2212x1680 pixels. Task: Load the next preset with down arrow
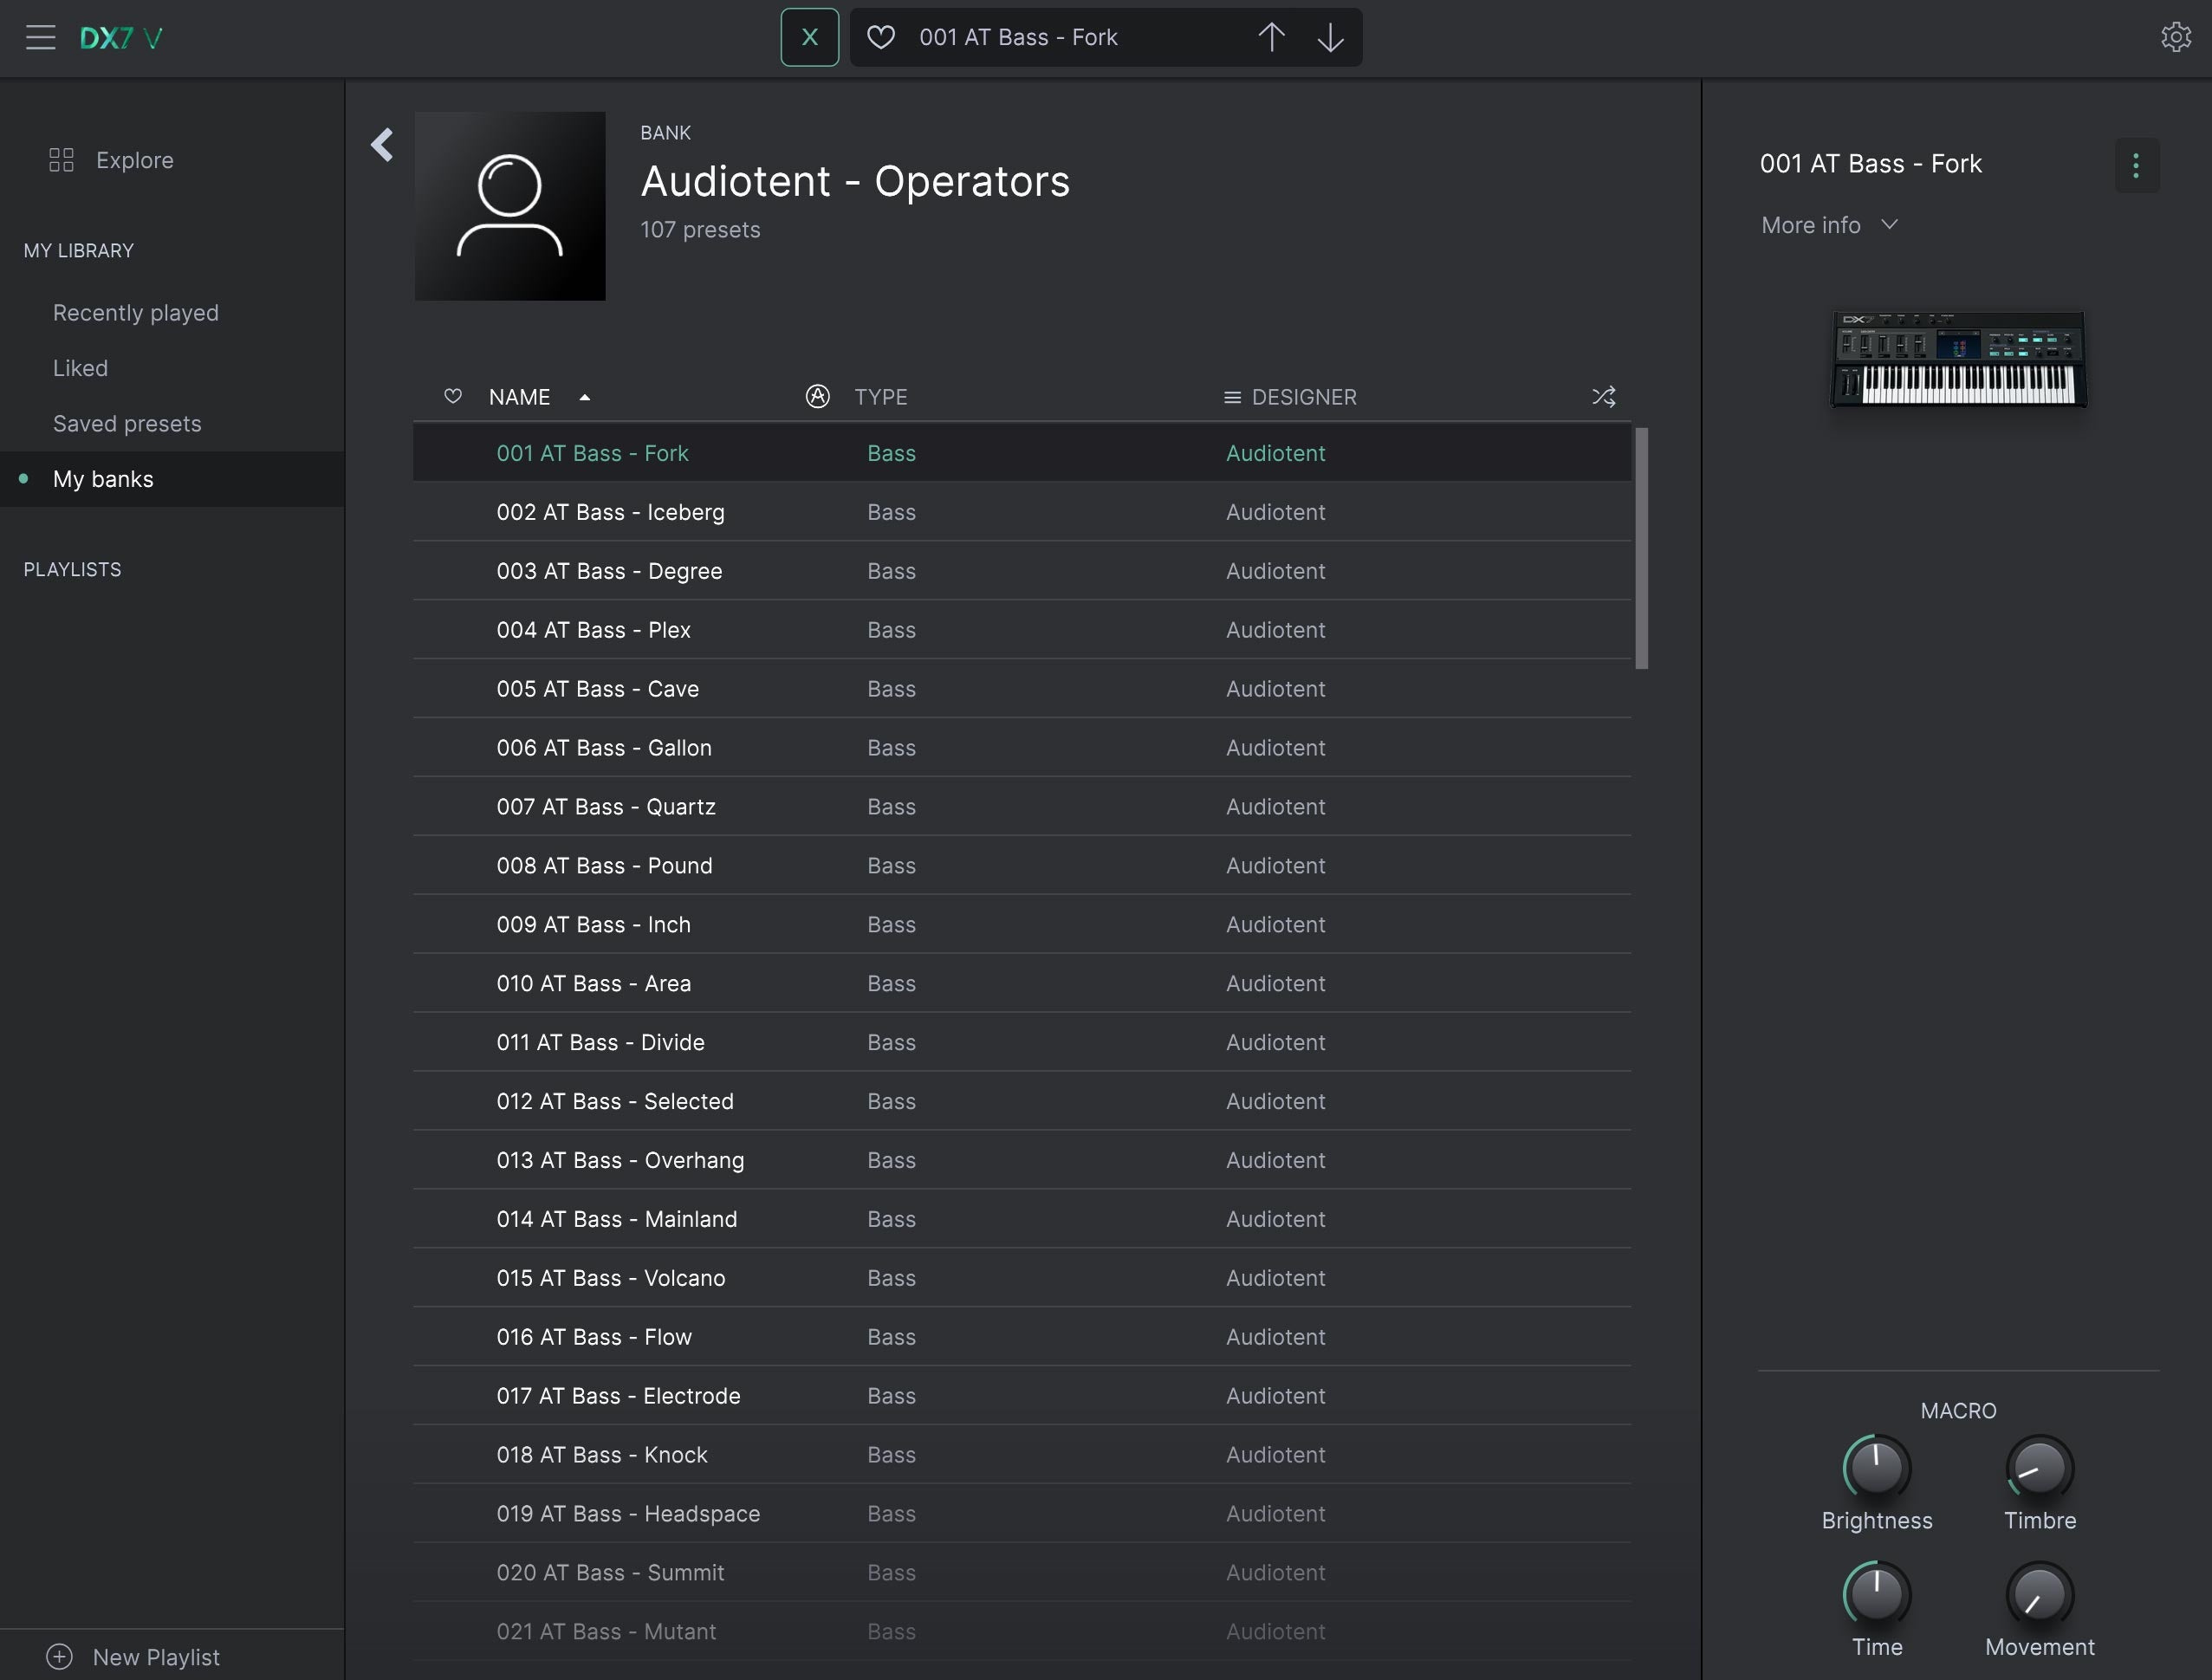(1330, 38)
